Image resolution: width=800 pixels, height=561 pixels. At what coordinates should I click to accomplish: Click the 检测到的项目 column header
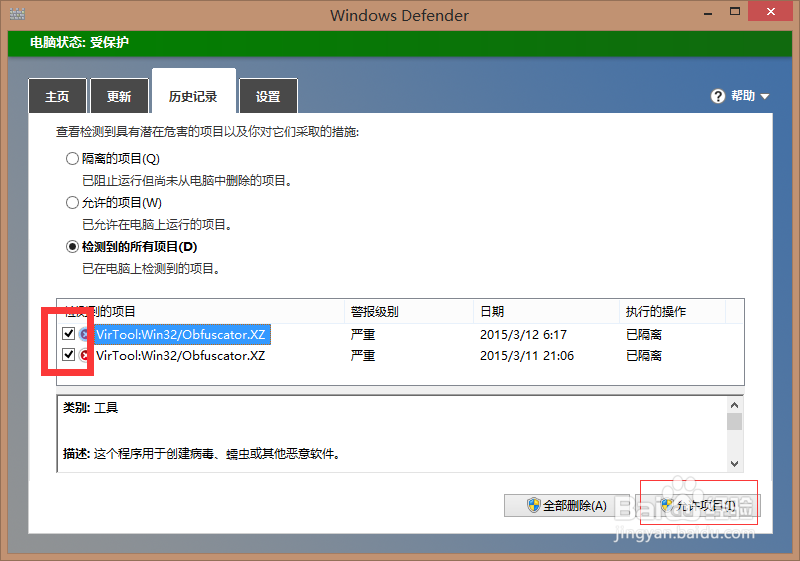[201, 312]
